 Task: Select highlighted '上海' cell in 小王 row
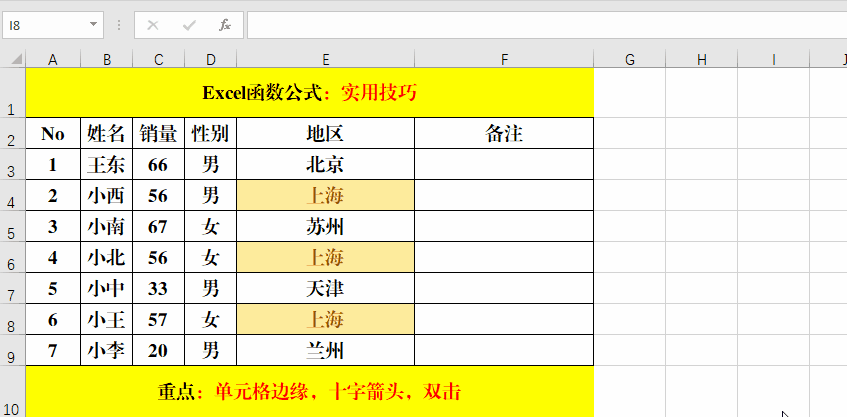[326, 319]
